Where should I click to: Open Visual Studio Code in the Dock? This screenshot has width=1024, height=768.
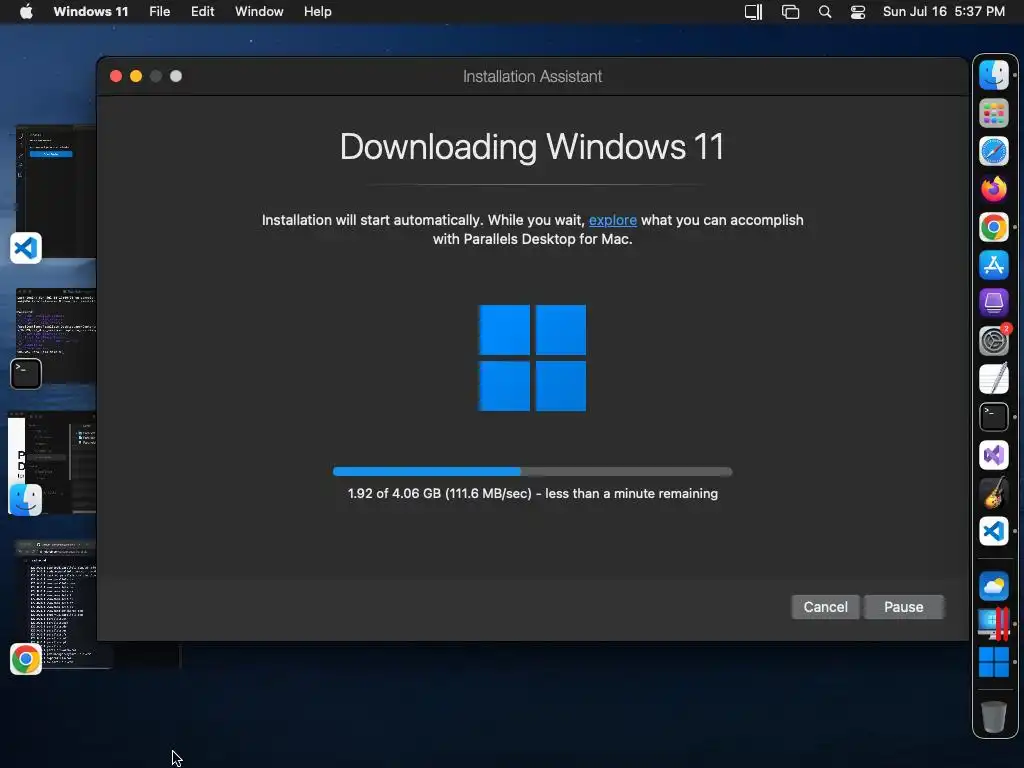point(993,531)
